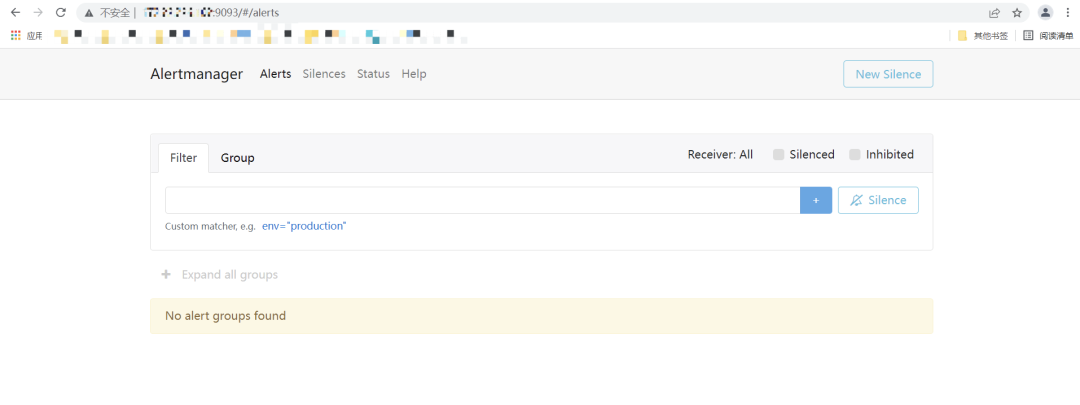
Task: Open the other bookmarks folder
Action: tap(983, 36)
